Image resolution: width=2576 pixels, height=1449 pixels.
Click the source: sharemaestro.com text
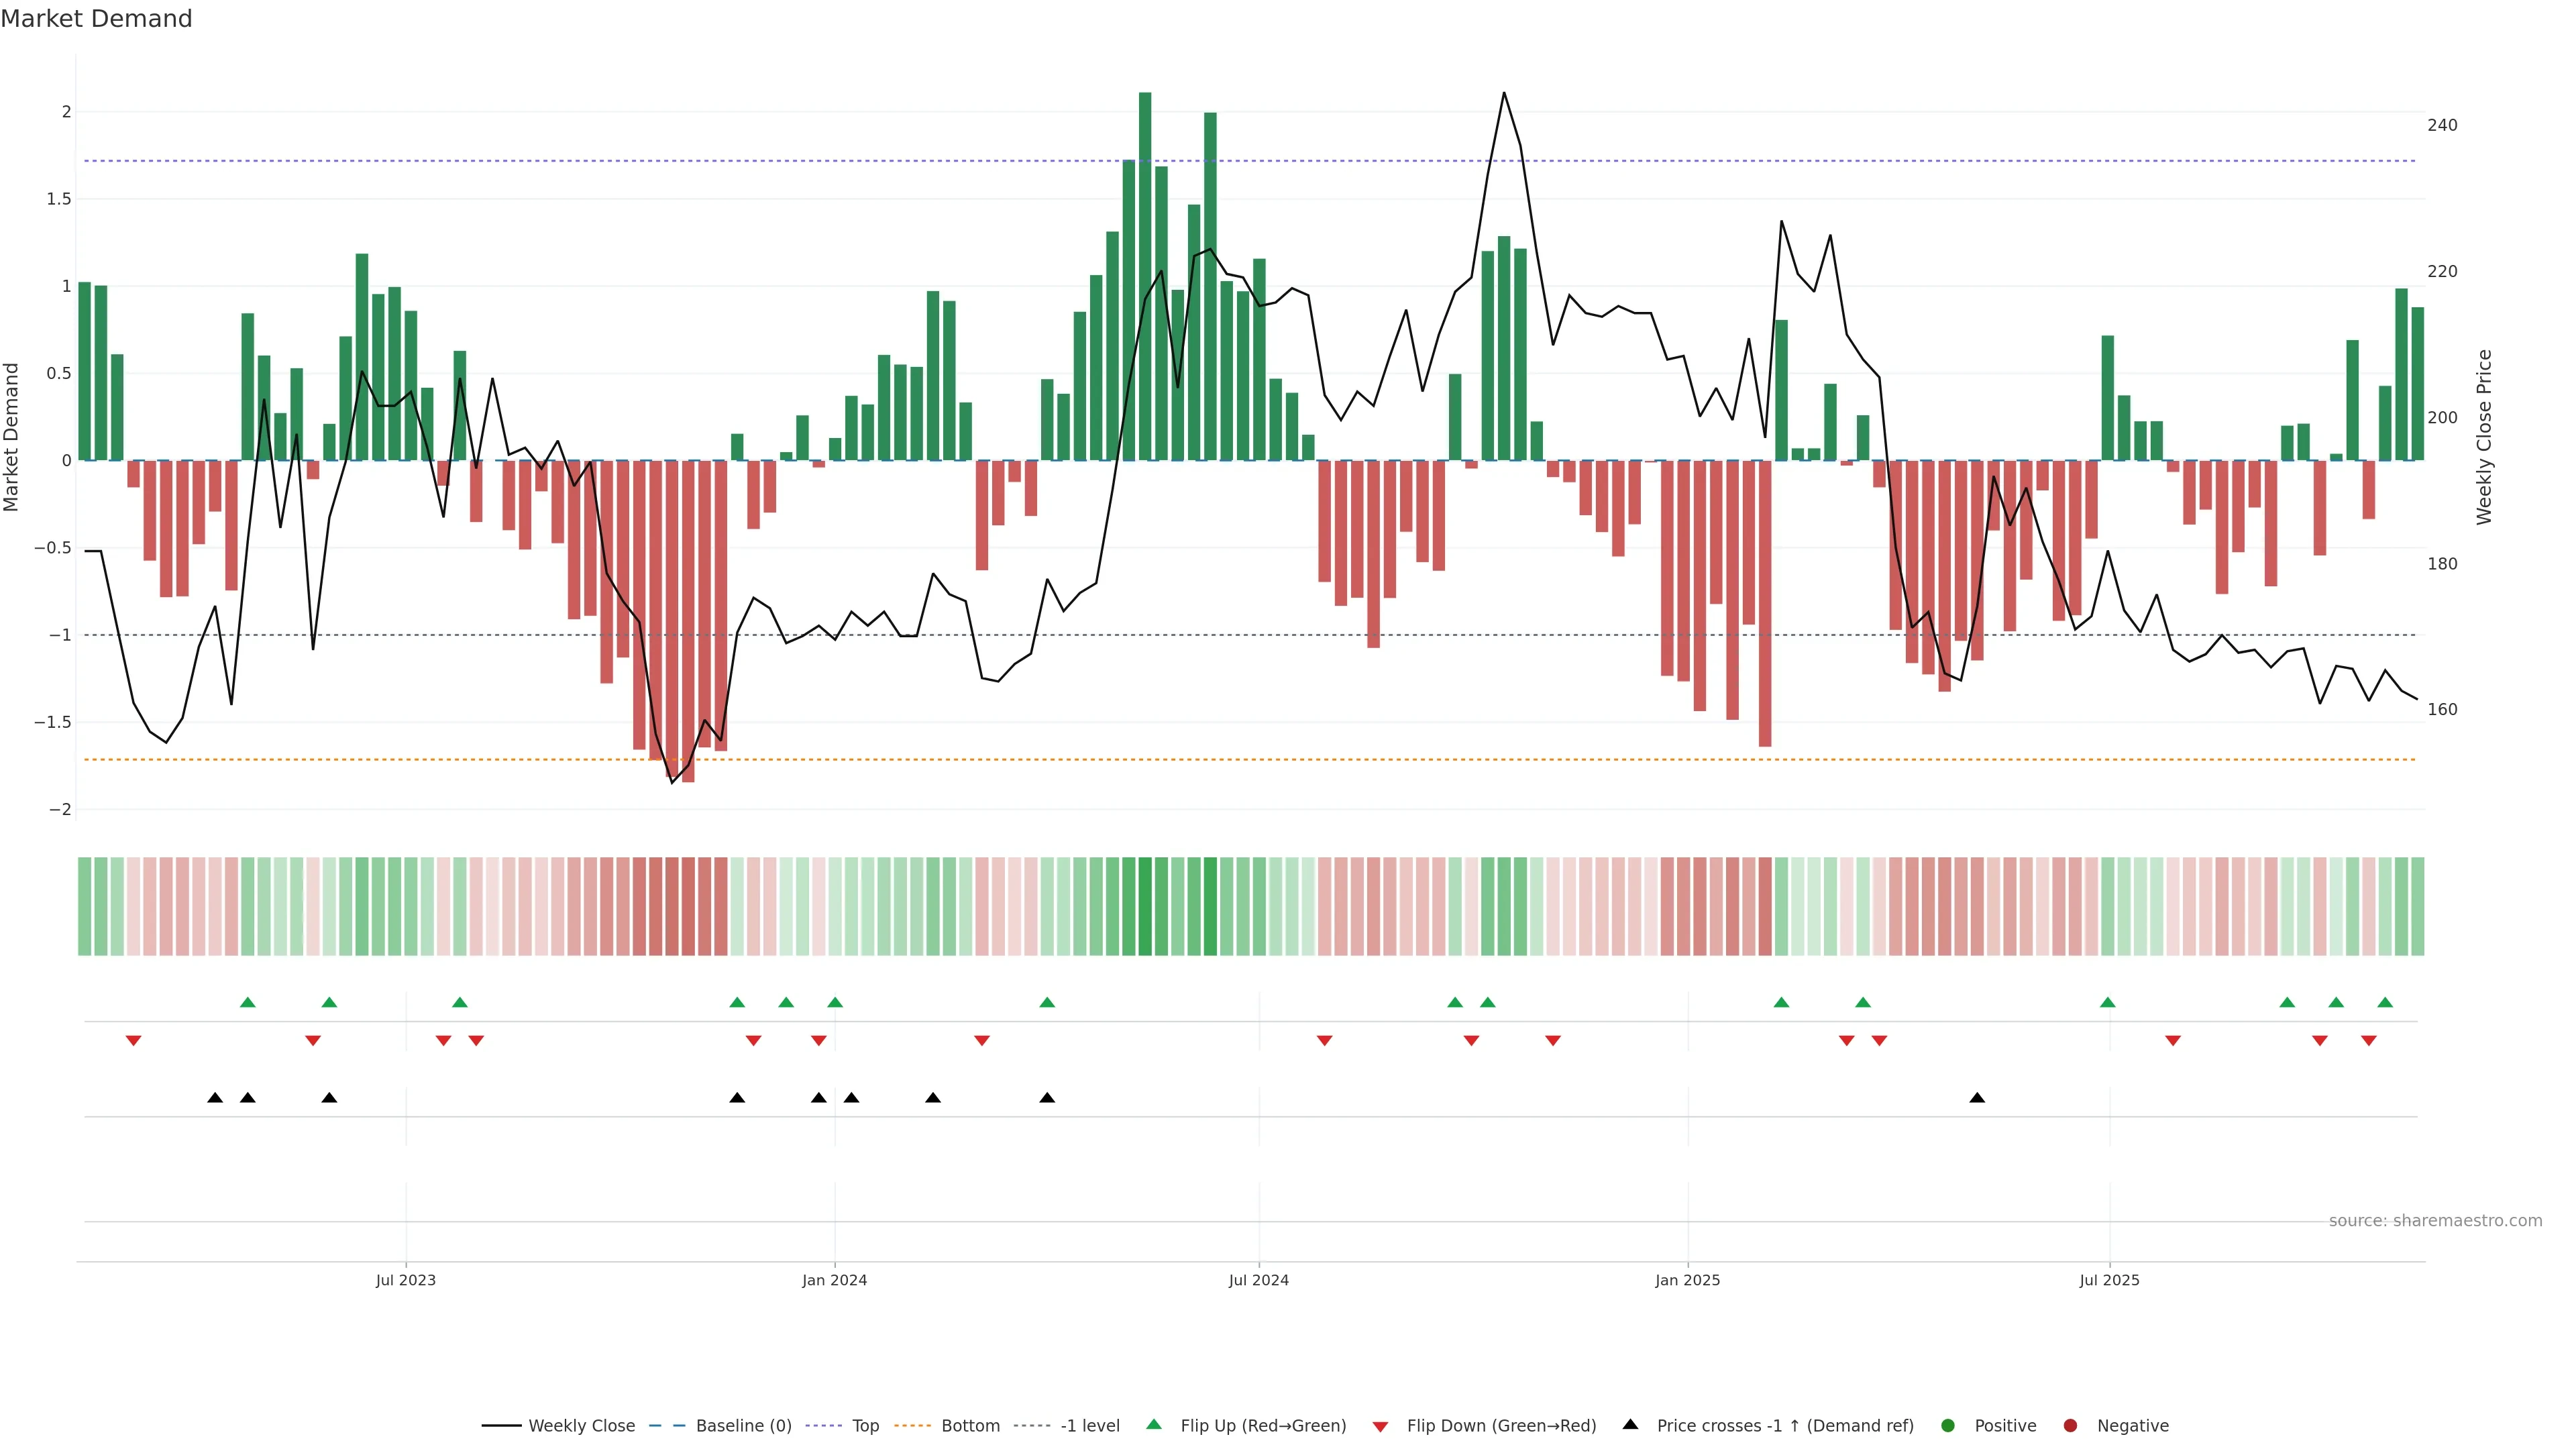point(2435,1221)
